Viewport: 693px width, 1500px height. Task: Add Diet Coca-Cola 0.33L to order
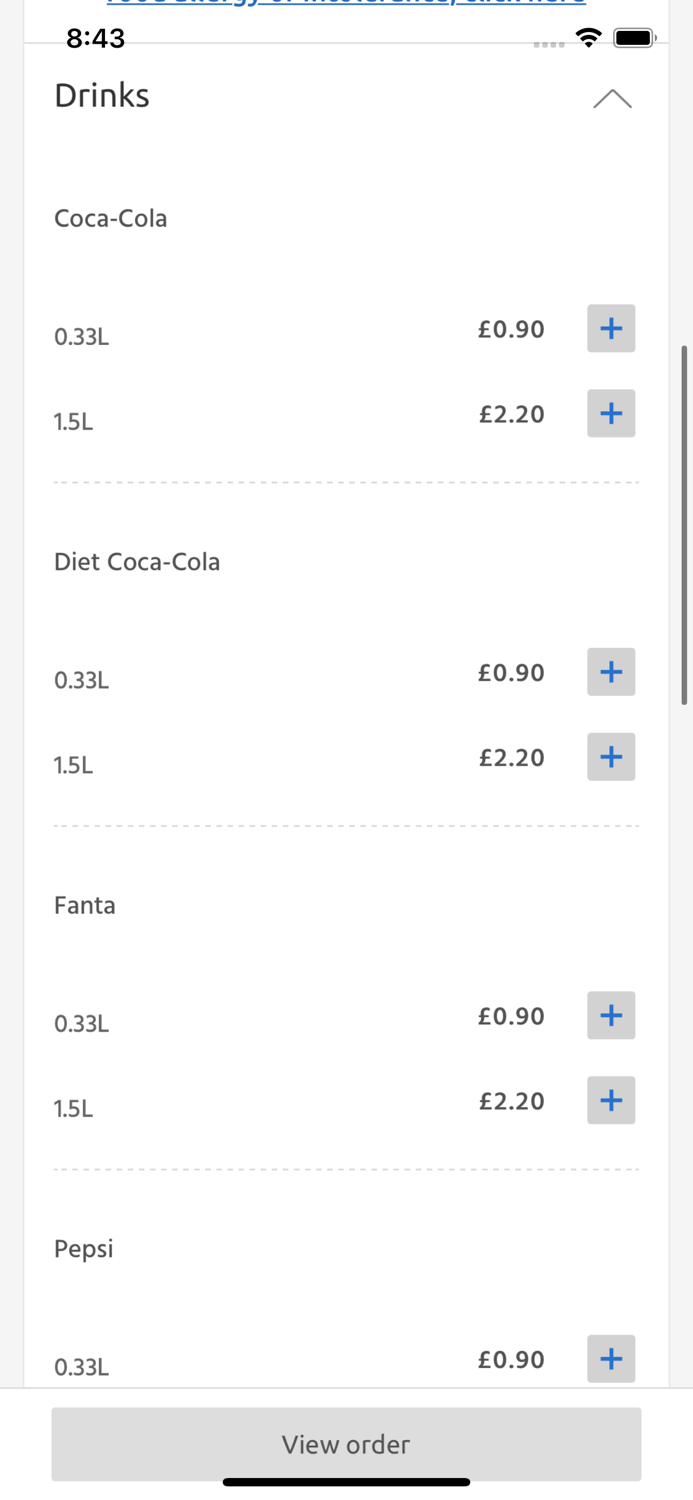point(611,672)
